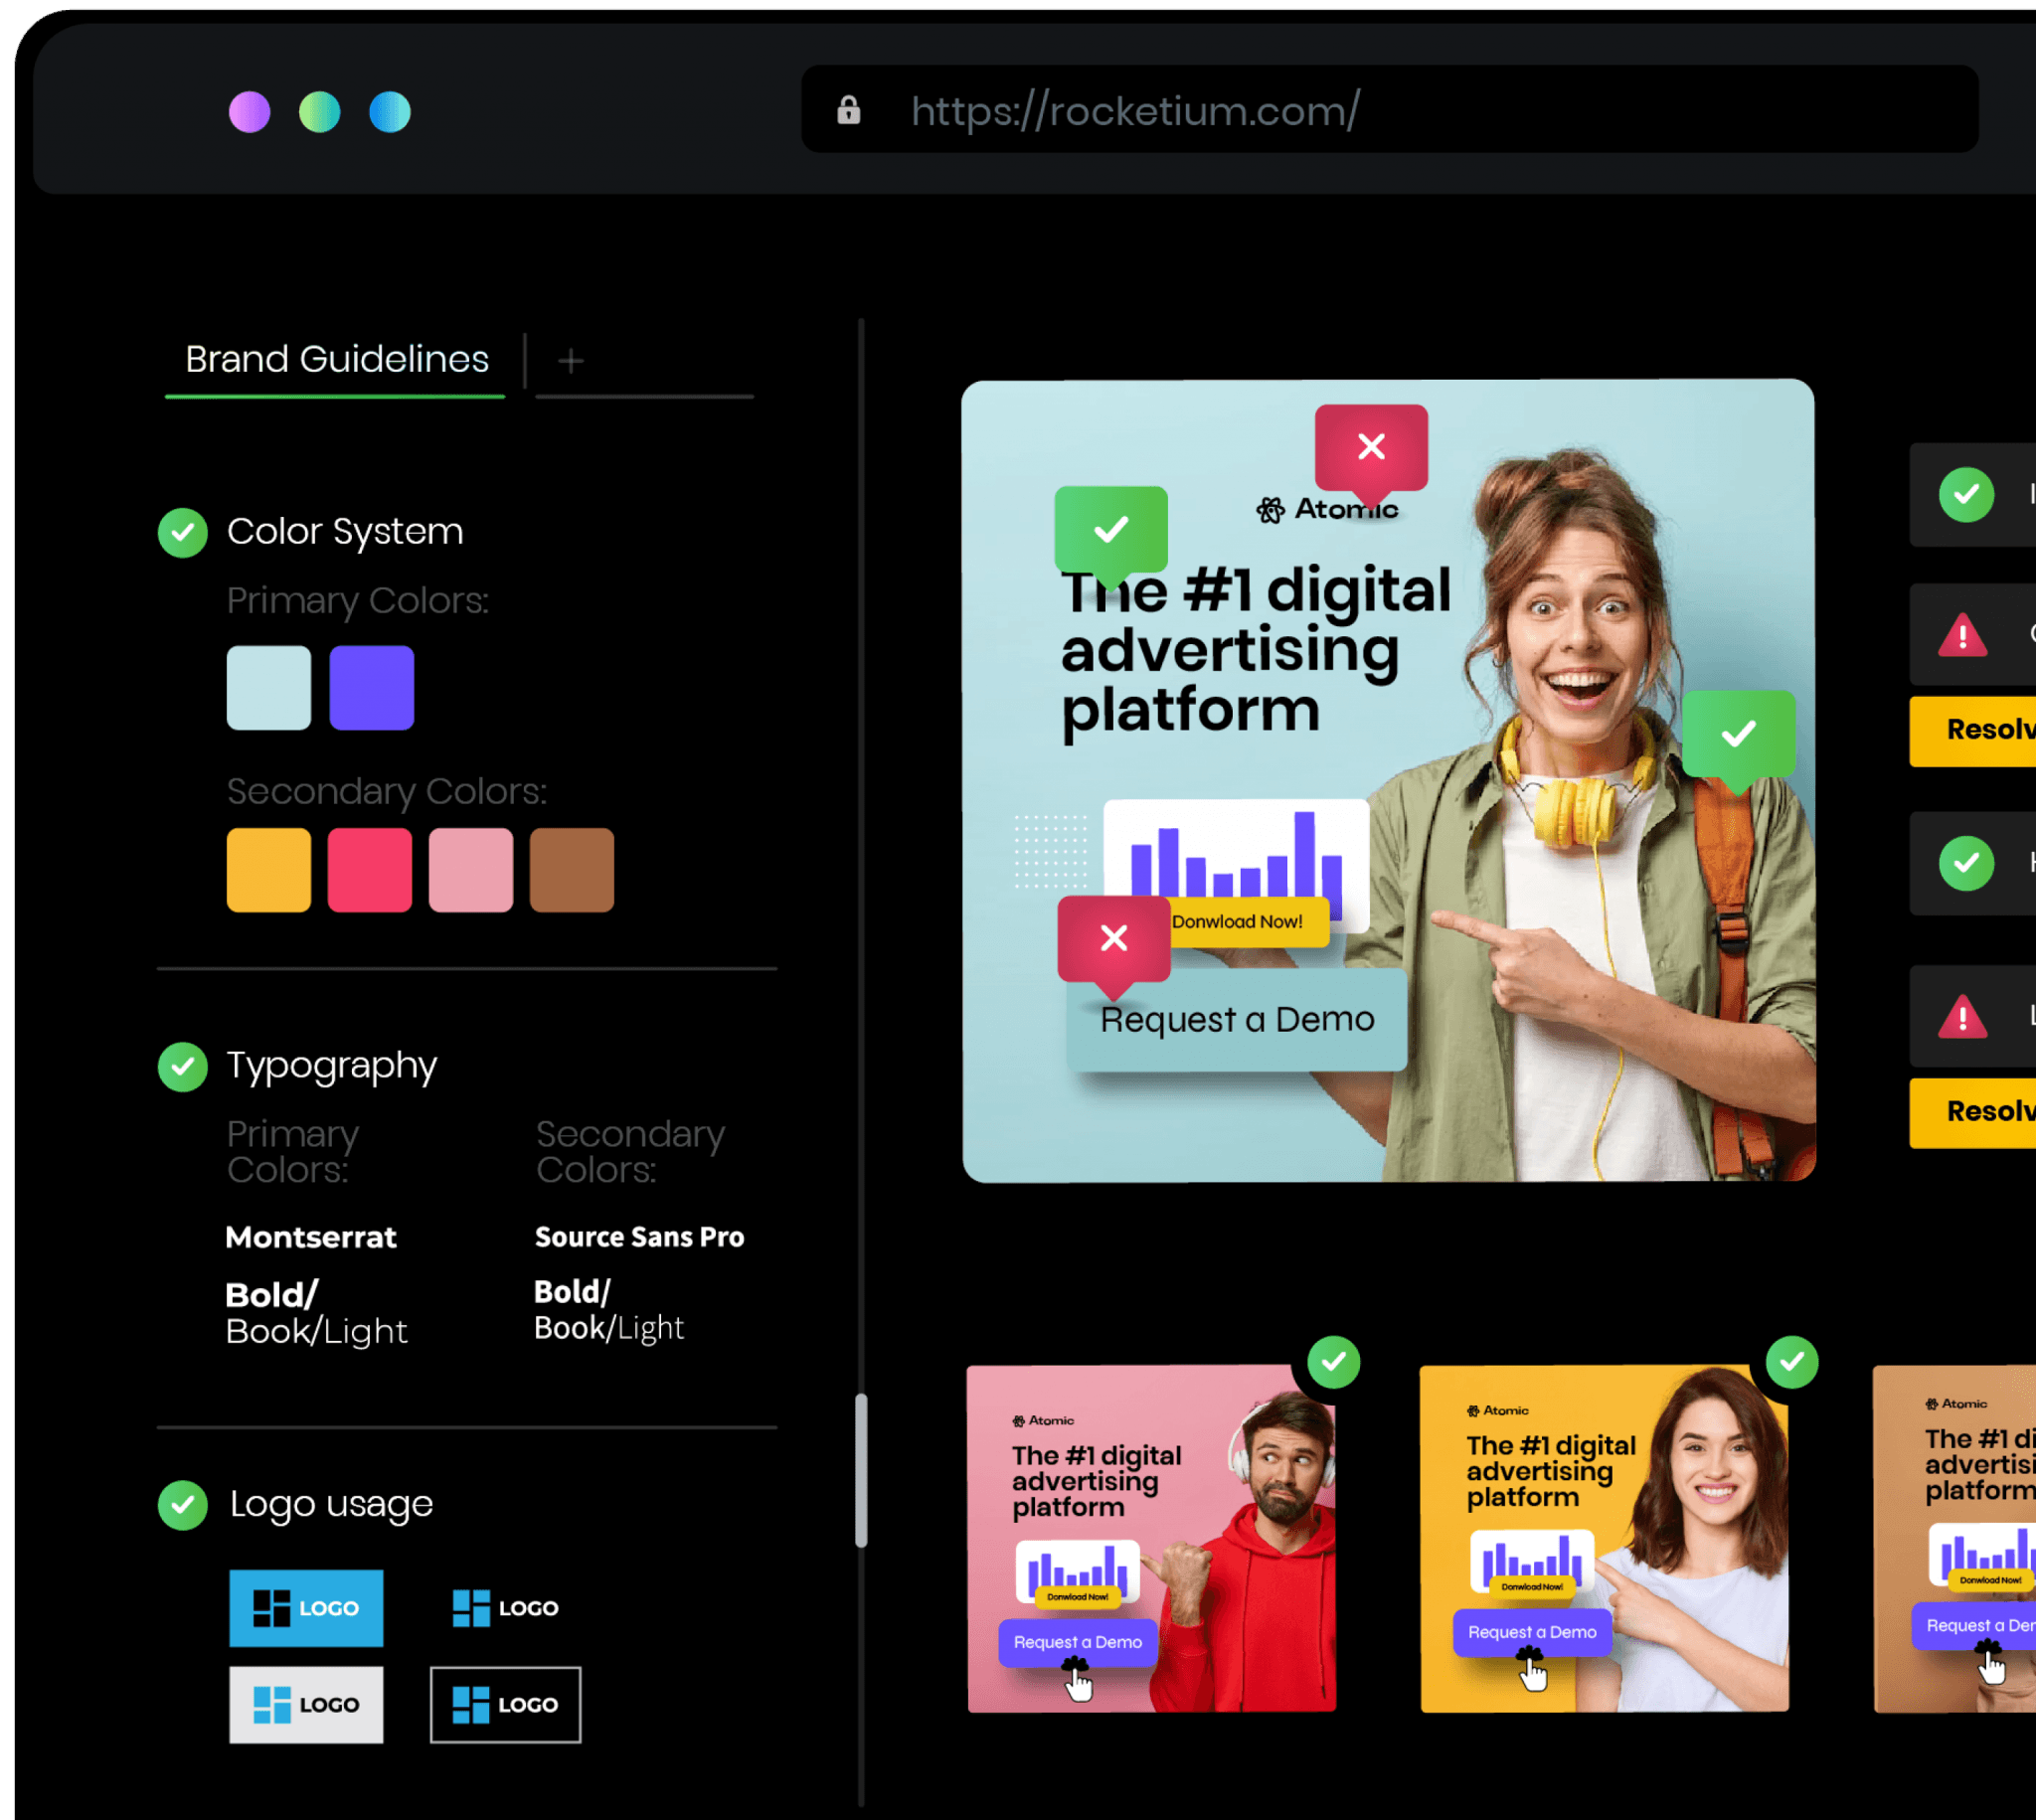Select the purple primary color swatch

coord(372,688)
